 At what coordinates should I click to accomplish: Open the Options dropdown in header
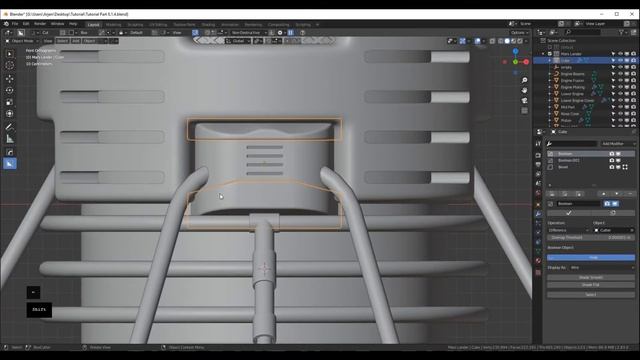click(519, 33)
